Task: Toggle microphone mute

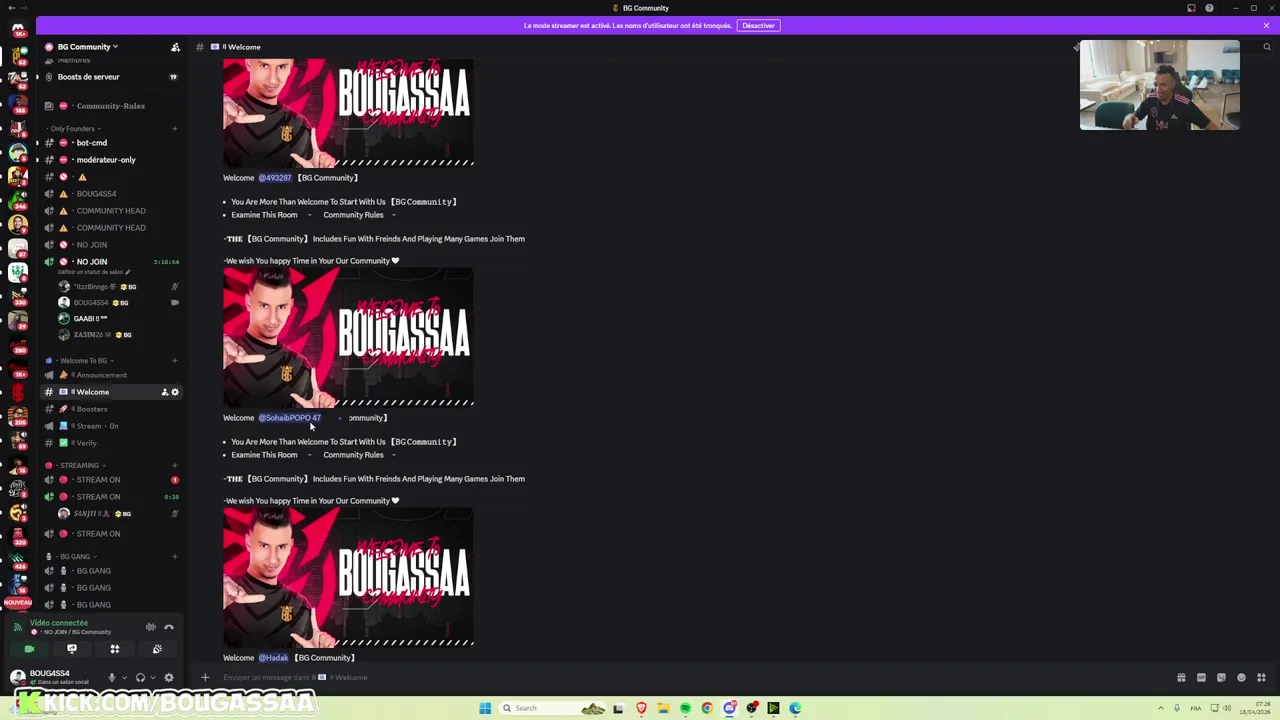Action: point(111,677)
